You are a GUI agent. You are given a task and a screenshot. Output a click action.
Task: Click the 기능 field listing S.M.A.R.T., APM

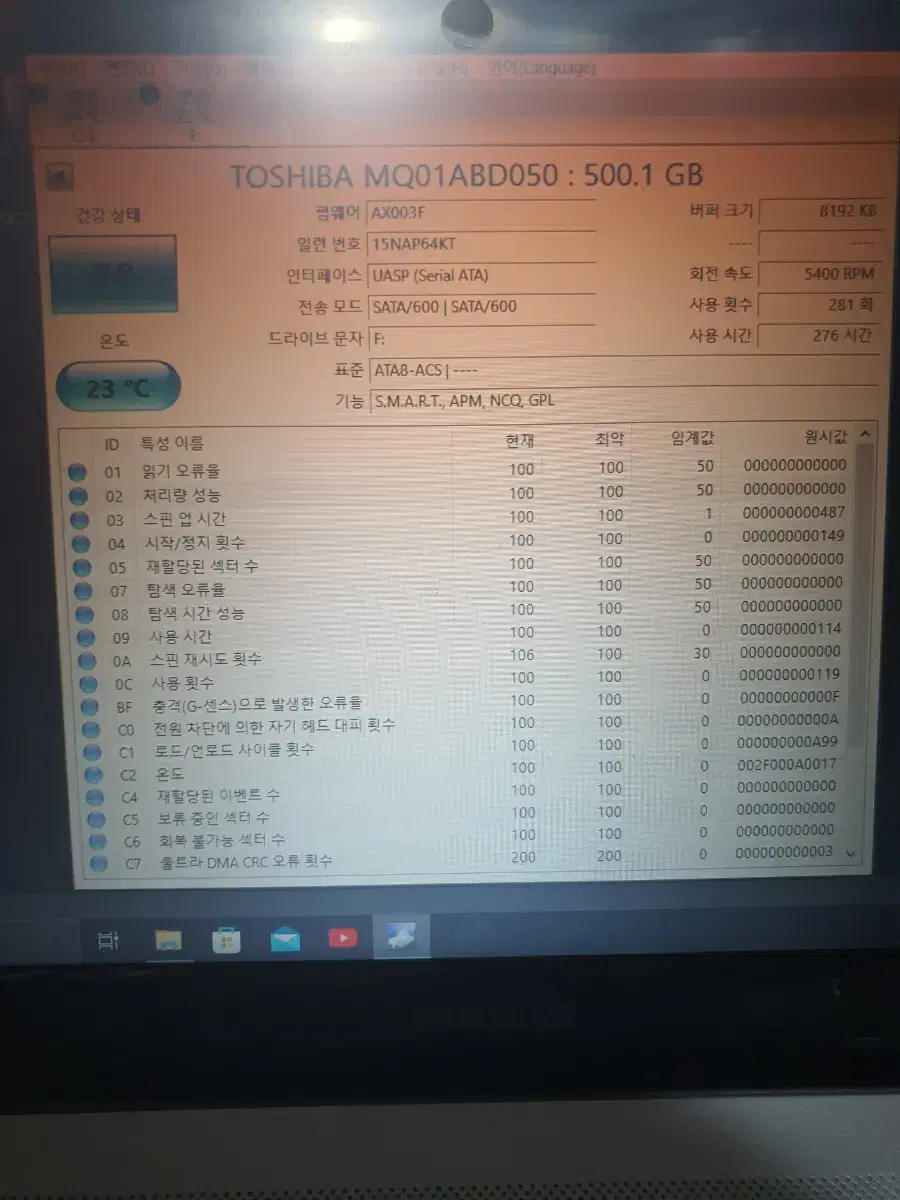623,401
